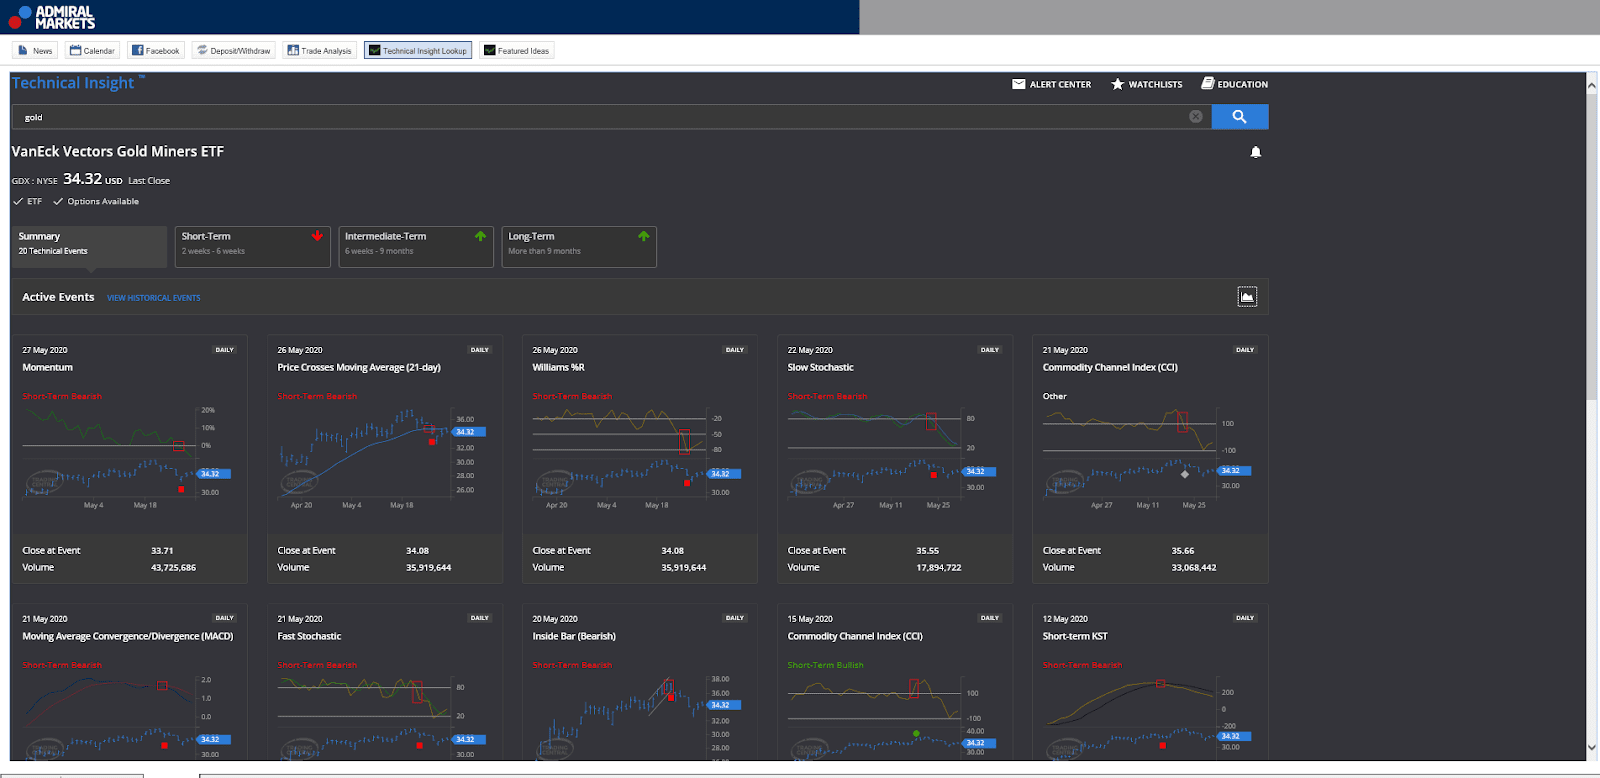The width and height of the screenshot is (1600, 778).
Task: Click the Inside Bar (Bearish) title
Action: click(574, 636)
